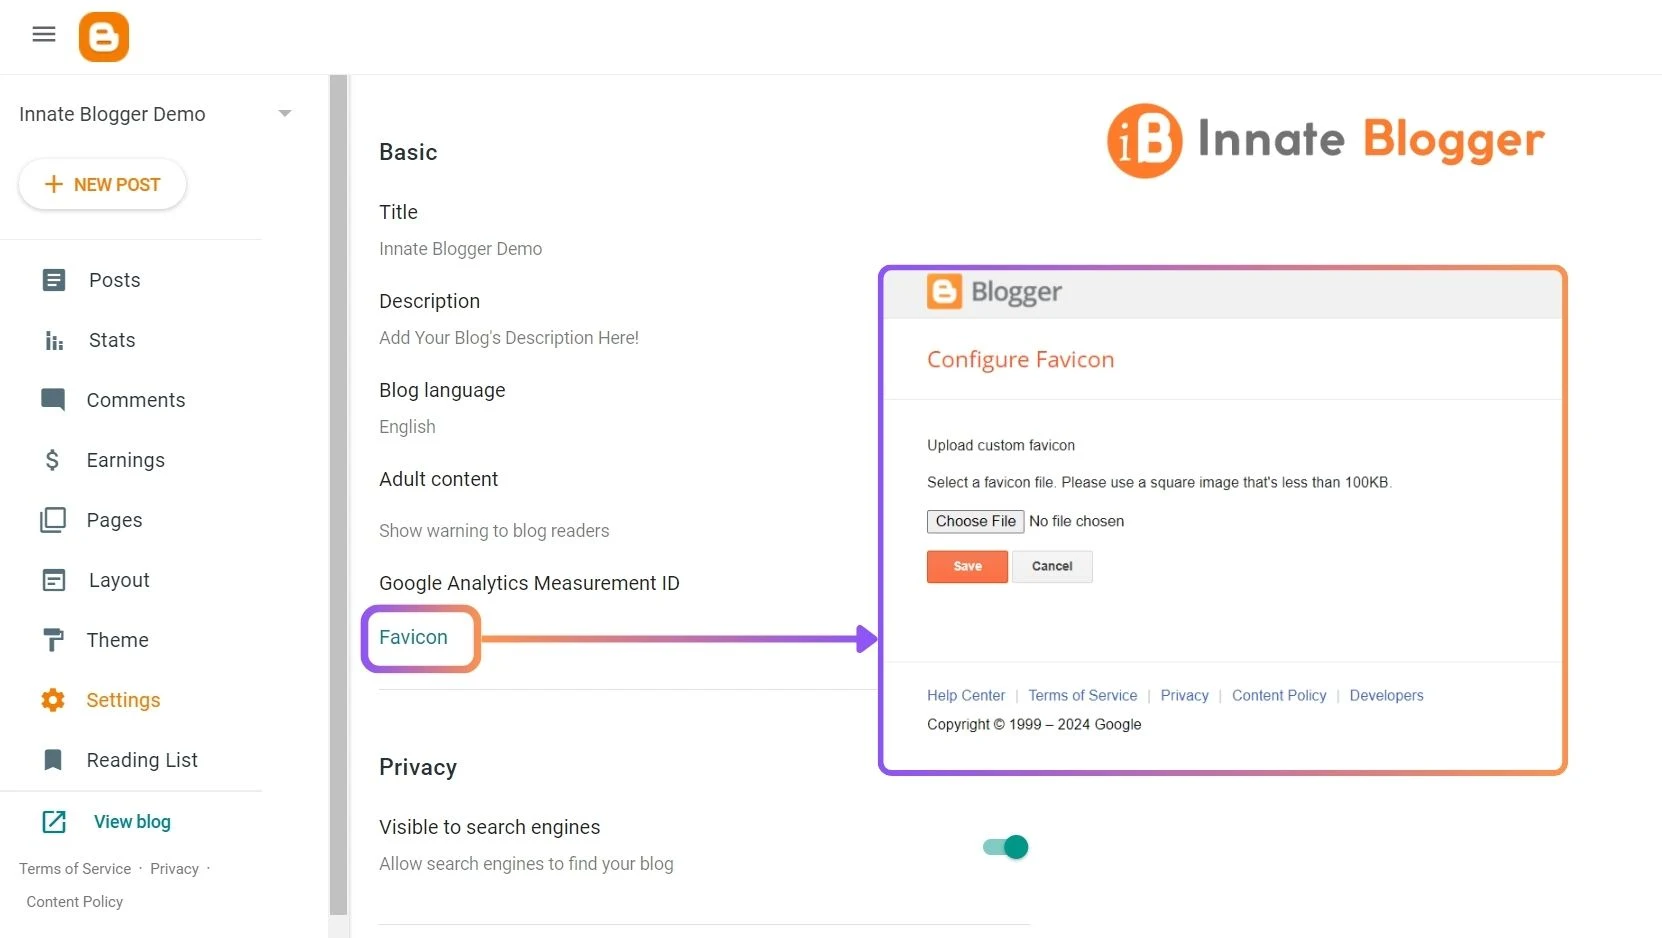Click the Settings gear icon
The width and height of the screenshot is (1662, 938).
(53, 700)
